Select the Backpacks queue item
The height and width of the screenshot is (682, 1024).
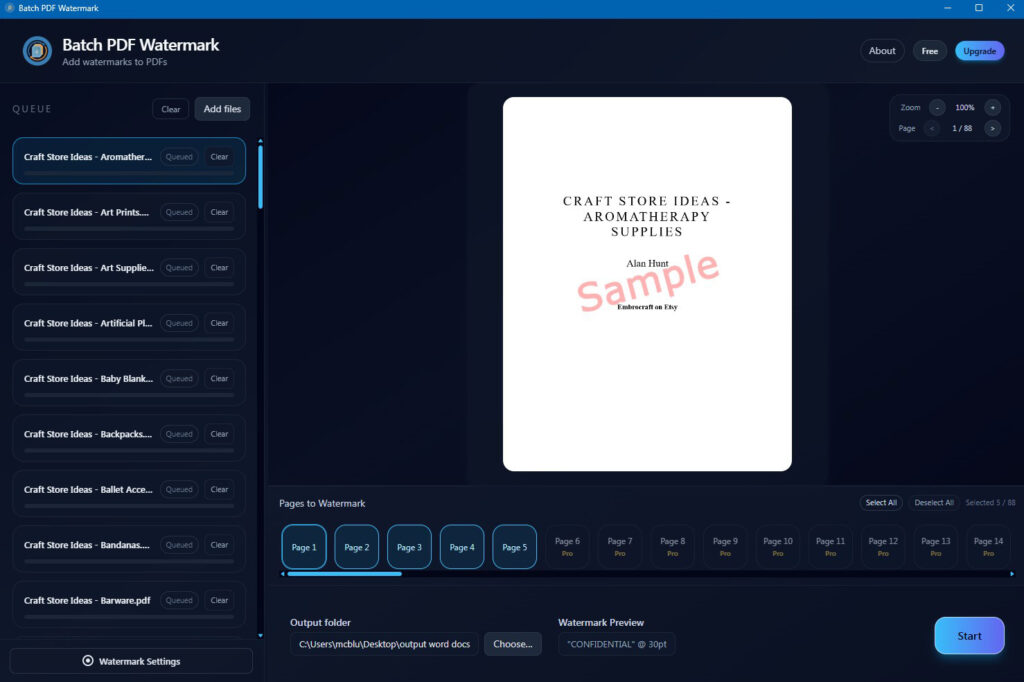point(129,438)
